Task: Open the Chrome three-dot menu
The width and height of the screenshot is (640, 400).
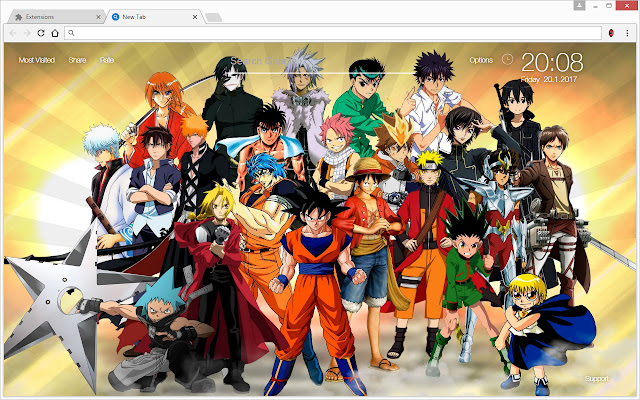Action: pyautogui.click(x=627, y=33)
